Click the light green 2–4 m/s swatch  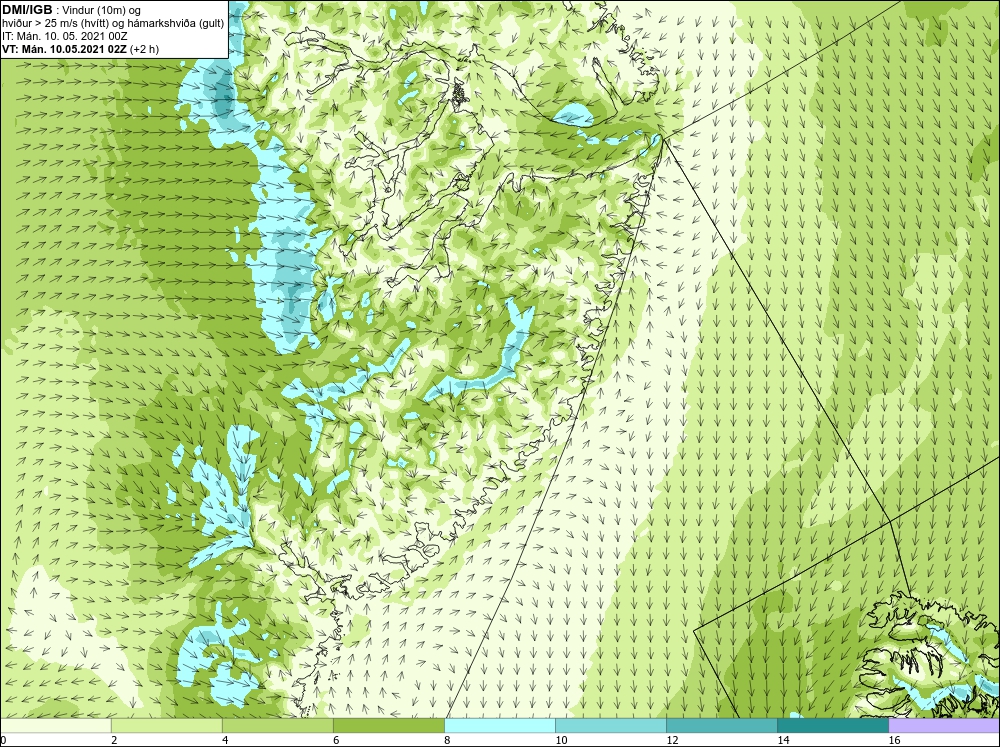pyautogui.click(x=166, y=725)
